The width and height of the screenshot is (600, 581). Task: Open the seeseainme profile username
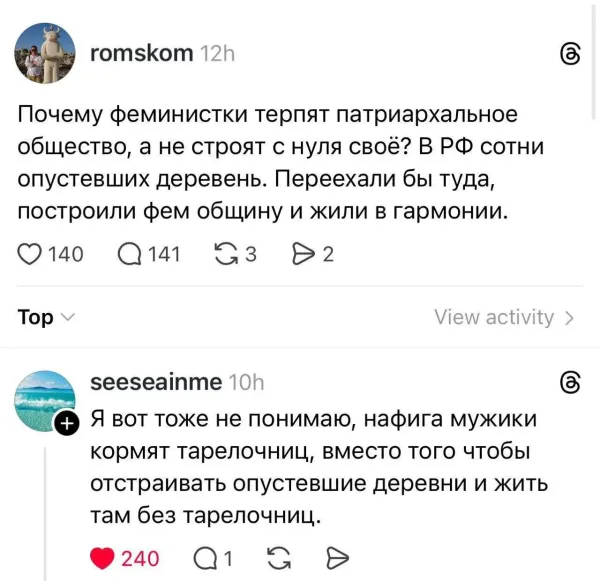[x=156, y=382]
